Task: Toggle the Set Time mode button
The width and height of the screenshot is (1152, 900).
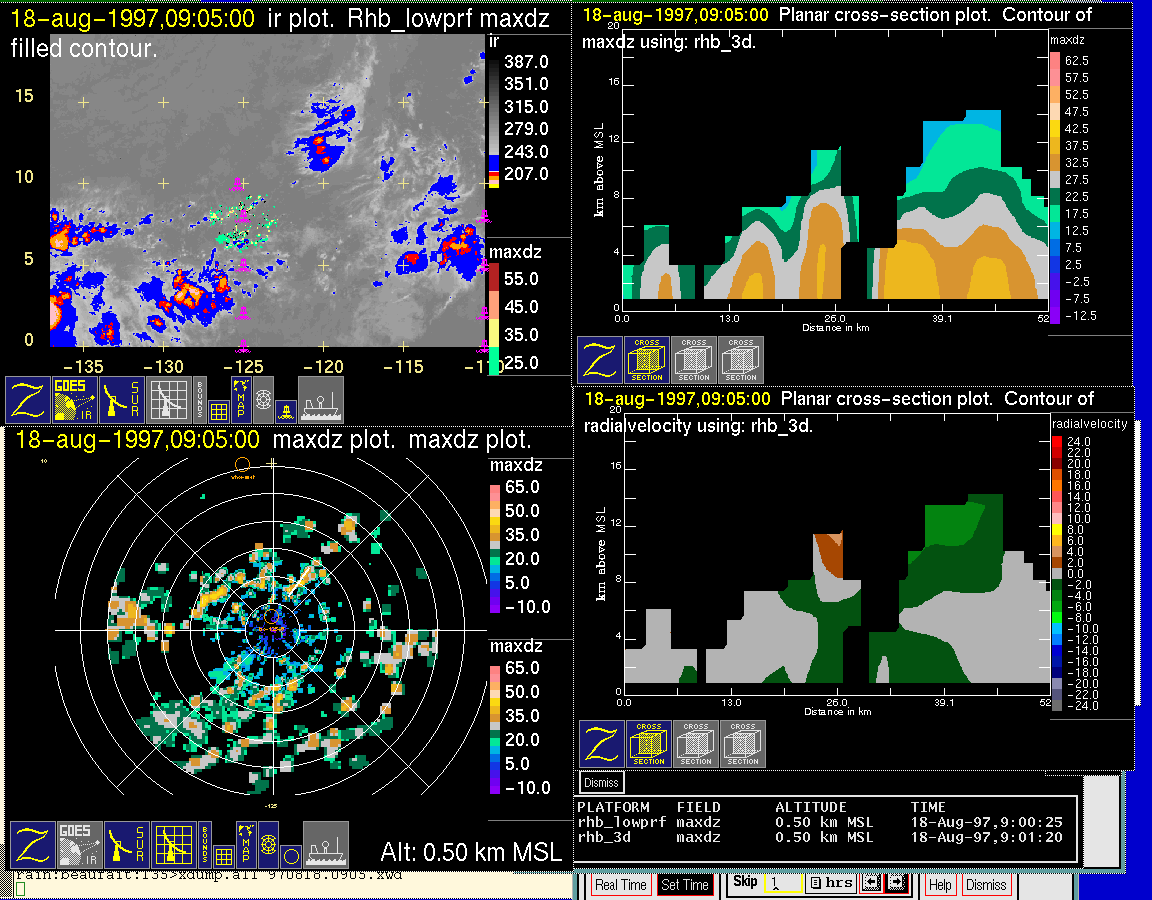Action: pyautogui.click(x=685, y=885)
